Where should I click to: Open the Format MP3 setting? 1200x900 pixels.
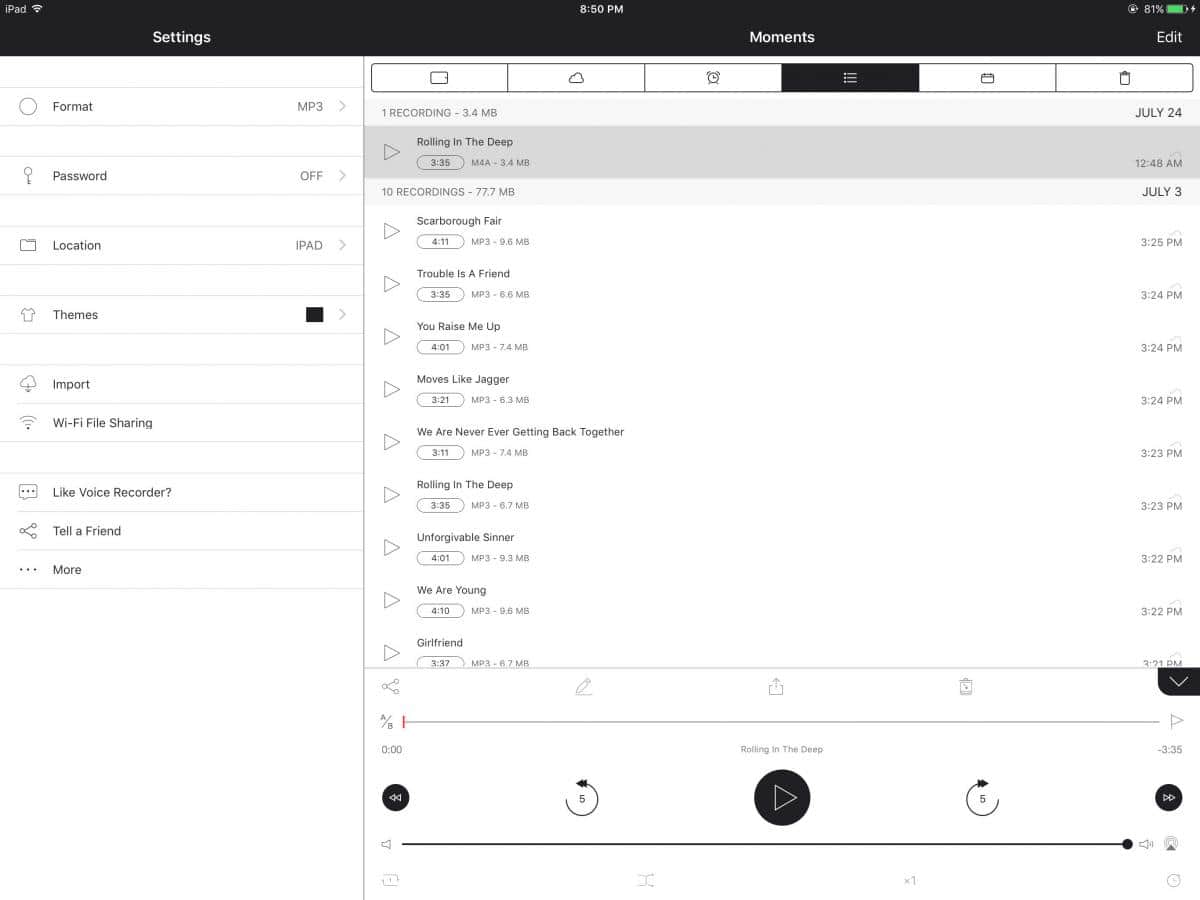pyautogui.click(x=182, y=106)
